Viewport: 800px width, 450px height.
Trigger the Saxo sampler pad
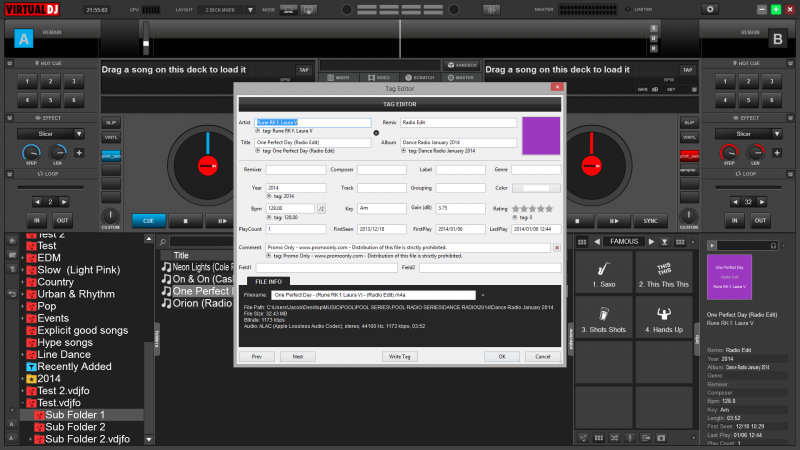(604, 274)
